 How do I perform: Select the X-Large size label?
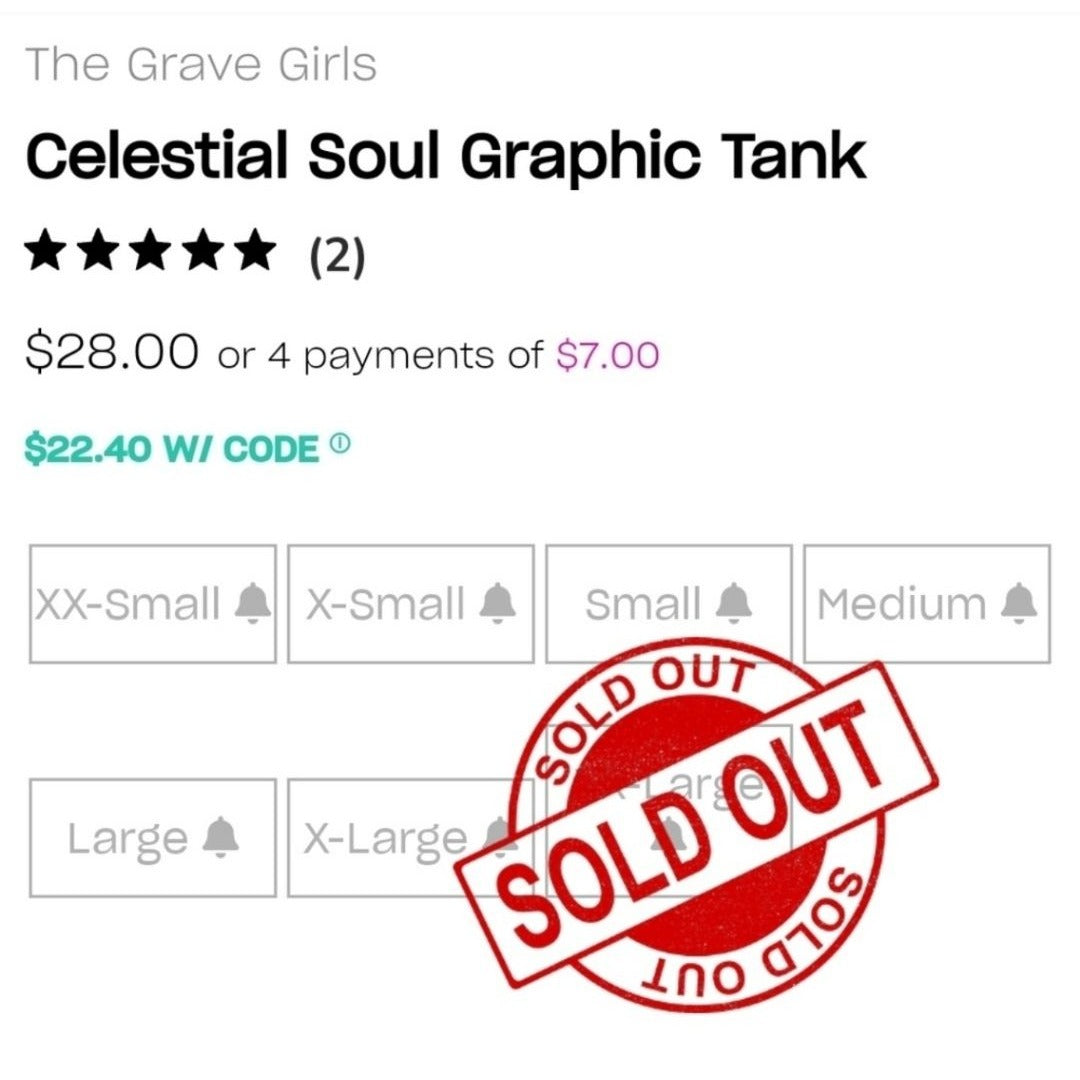click(x=385, y=840)
